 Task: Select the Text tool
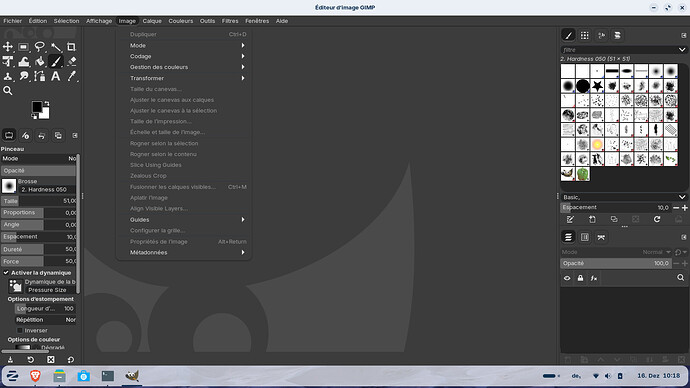point(56,76)
